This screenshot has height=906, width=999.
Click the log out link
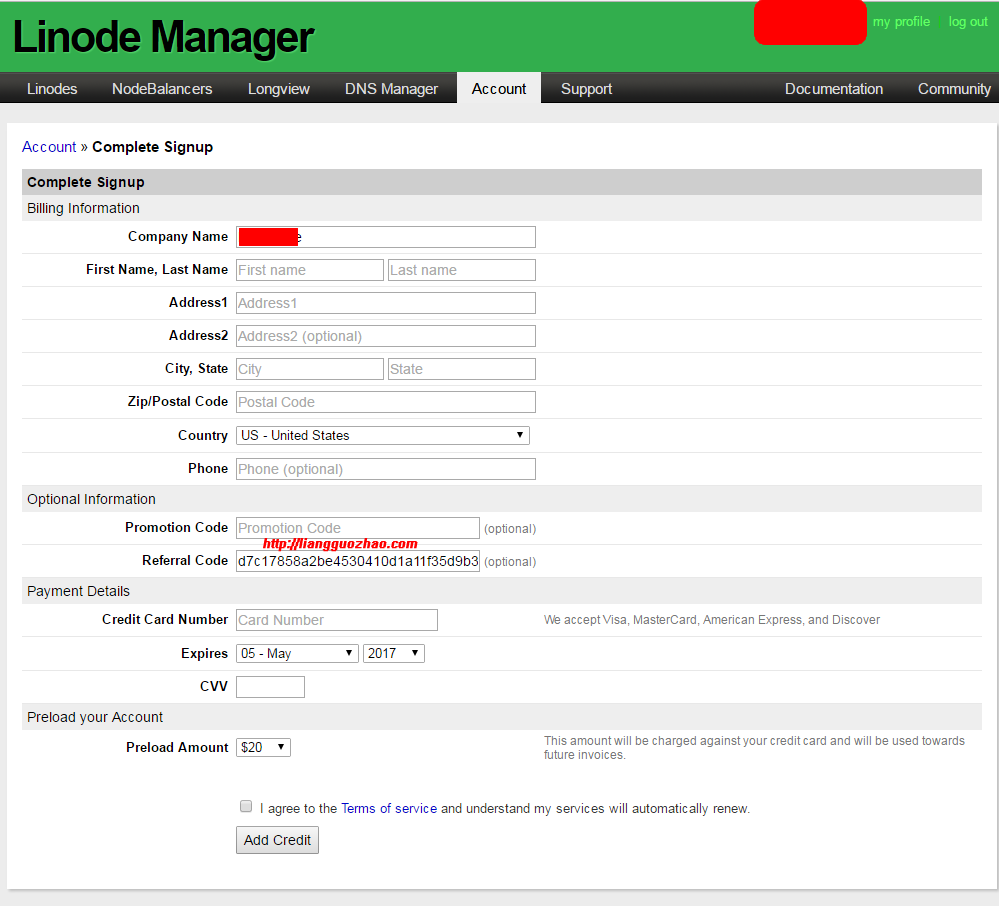(x=968, y=22)
